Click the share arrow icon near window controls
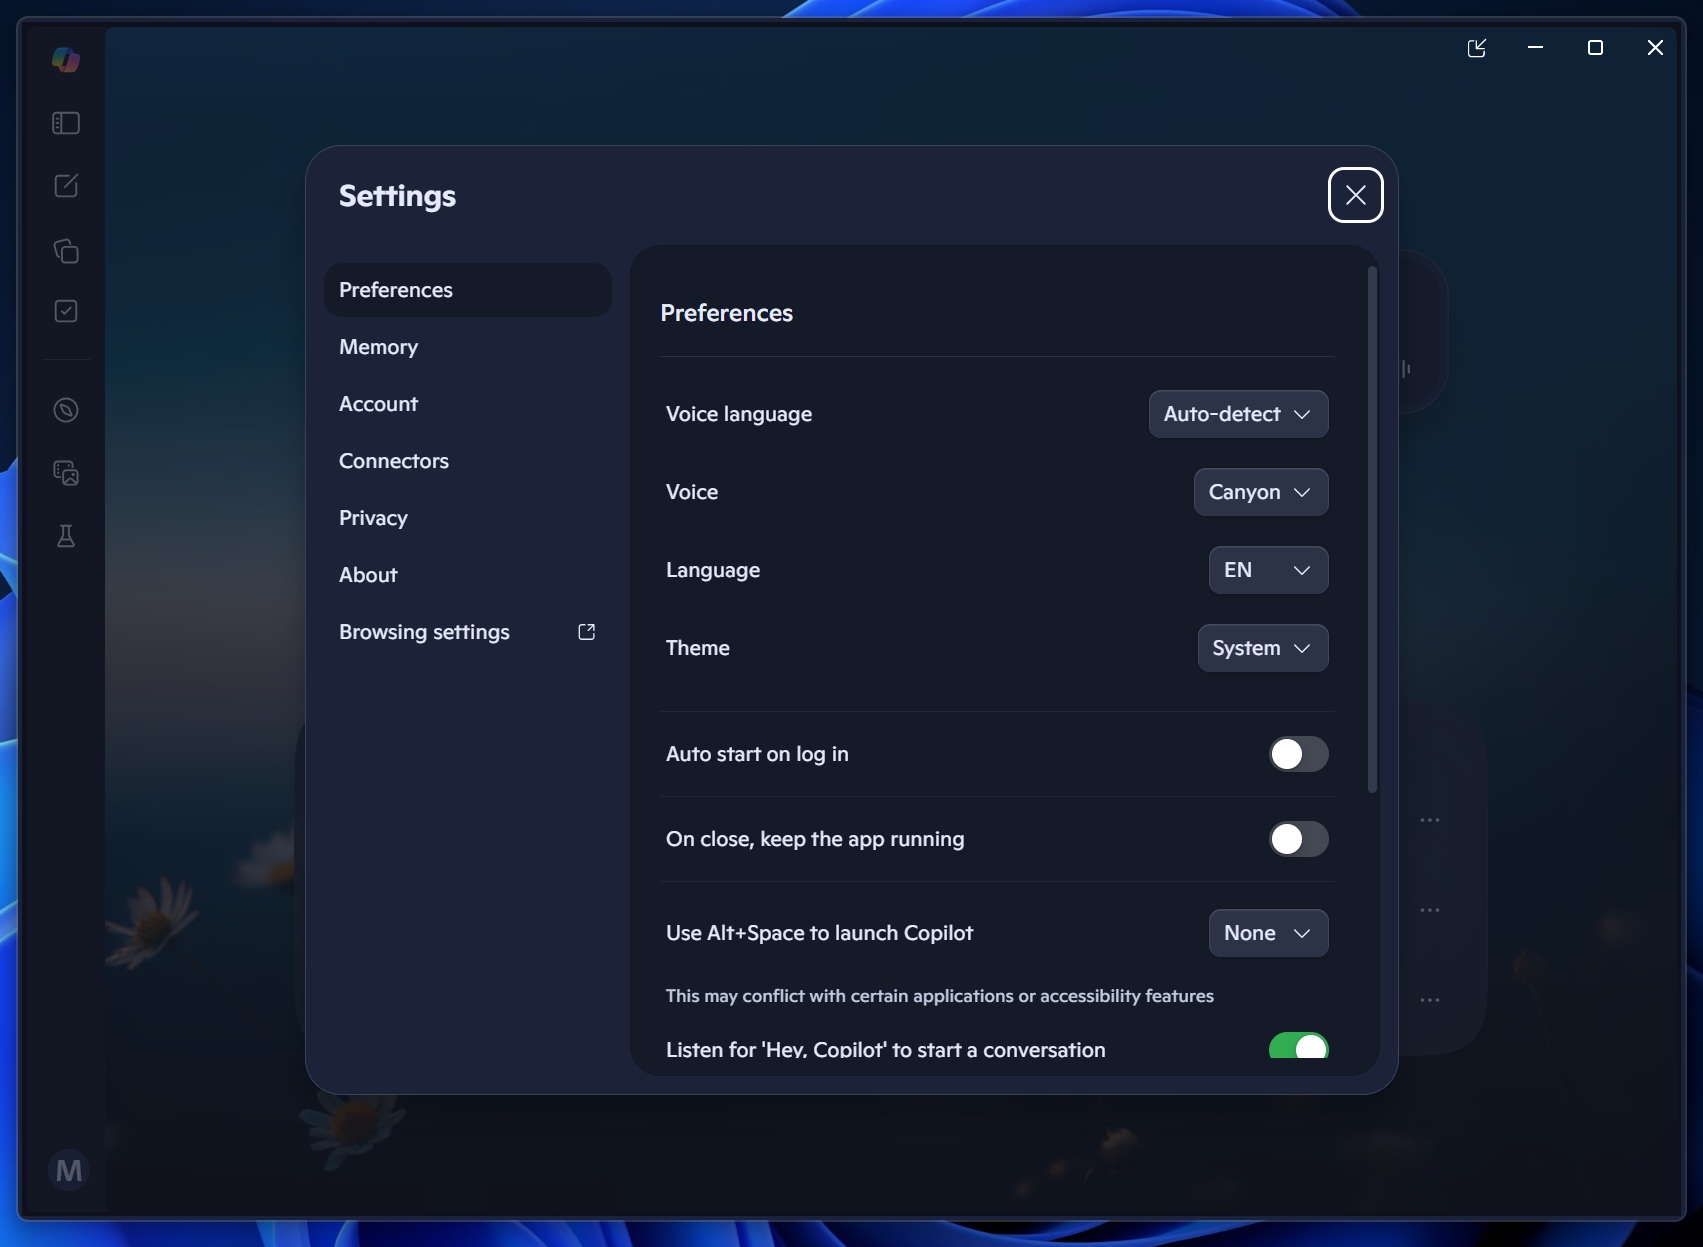The width and height of the screenshot is (1703, 1247). click(x=1476, y=47)
